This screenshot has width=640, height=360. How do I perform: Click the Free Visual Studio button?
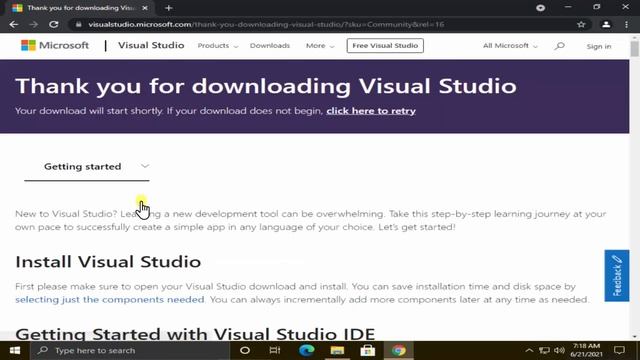tap(385, 46)
